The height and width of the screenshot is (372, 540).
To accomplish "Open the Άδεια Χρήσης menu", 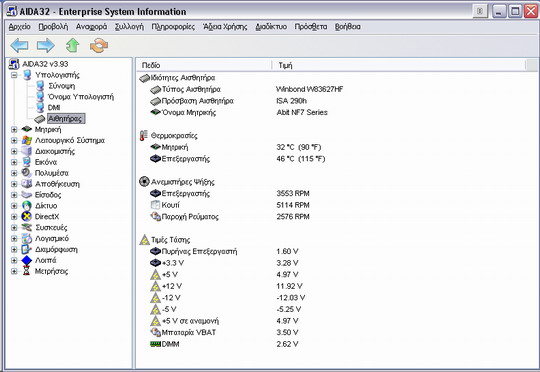I will pyautogui.click(x=225, y=27).
